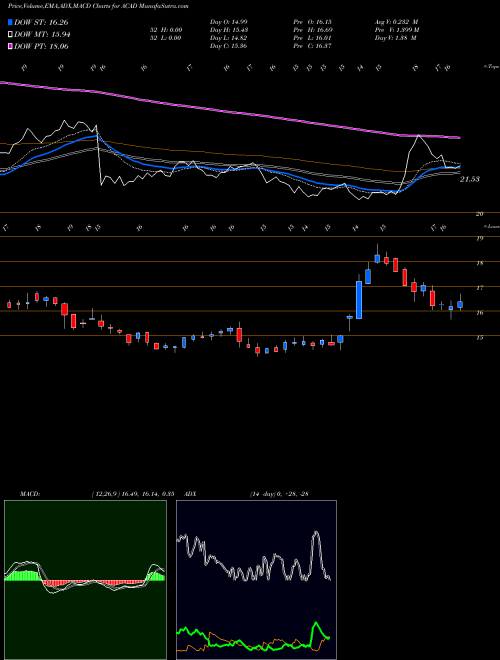Select the 'DOW MT: 15.94' label
This screenshot has width=500, height=660.
(42, 35)
